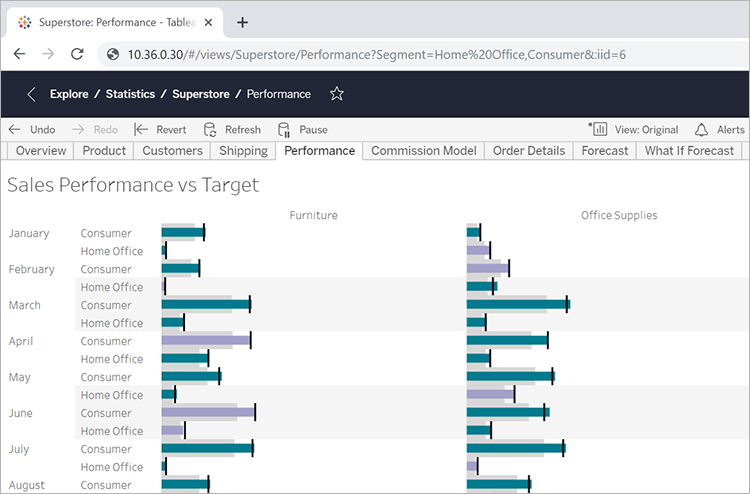
Task: Select July Consumer Office Supplies bar
Action: click(x=516, y=448)
